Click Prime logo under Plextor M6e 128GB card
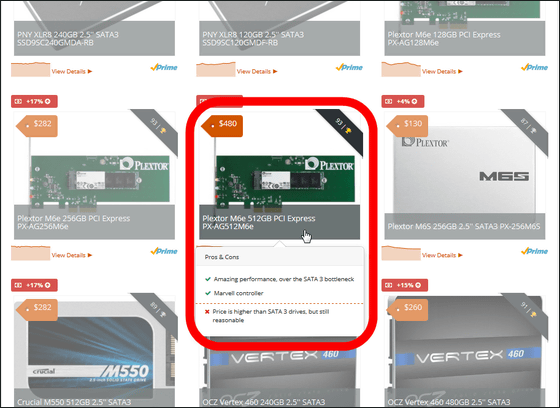Viewport: 560px width, 408px height. 534,67
